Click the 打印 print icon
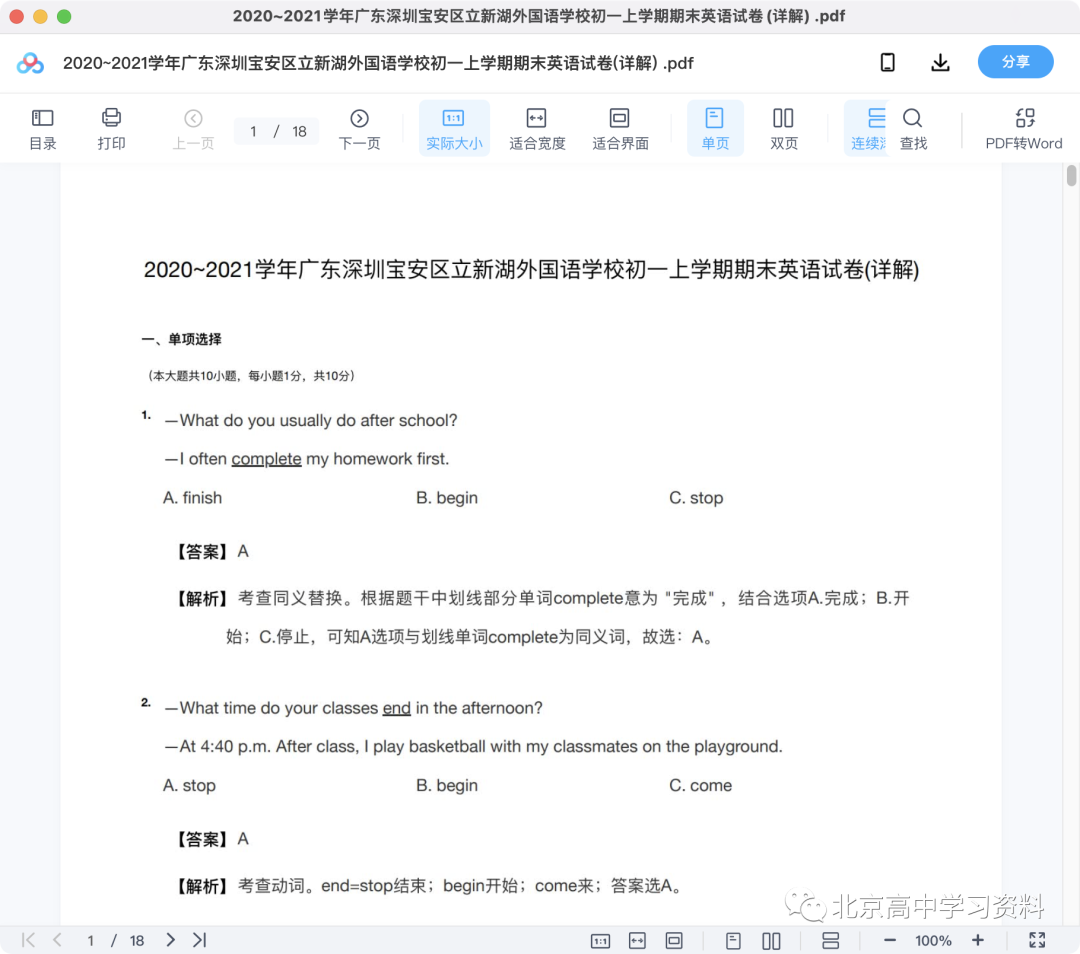The image size is (1080, 954). pos(111,129)
